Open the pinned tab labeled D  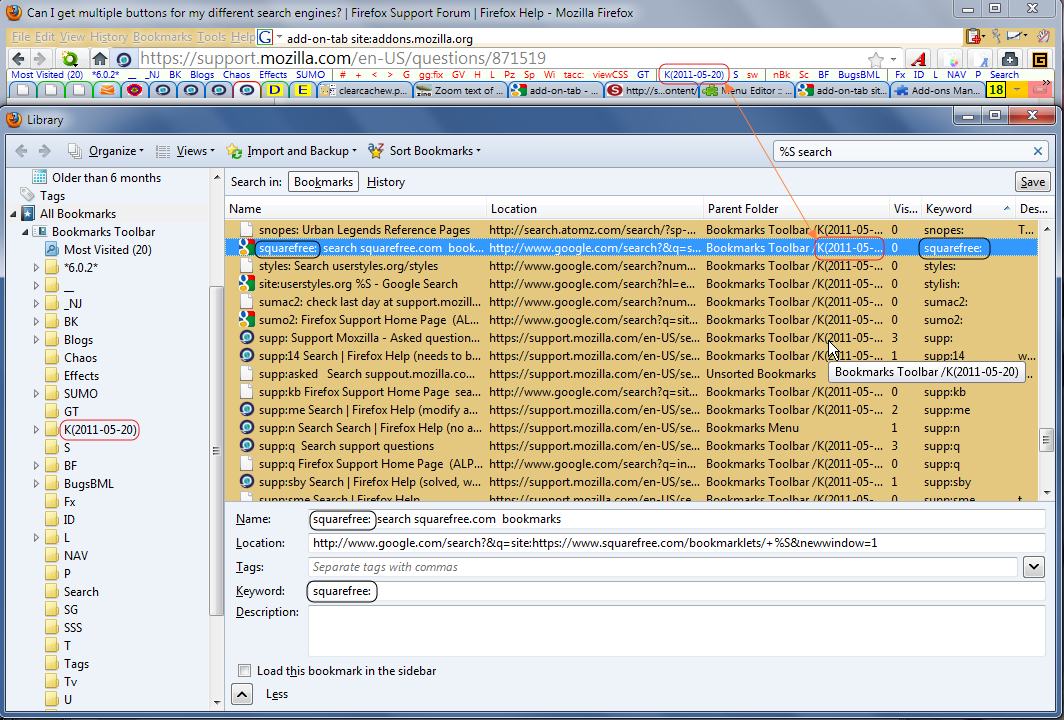275,90
